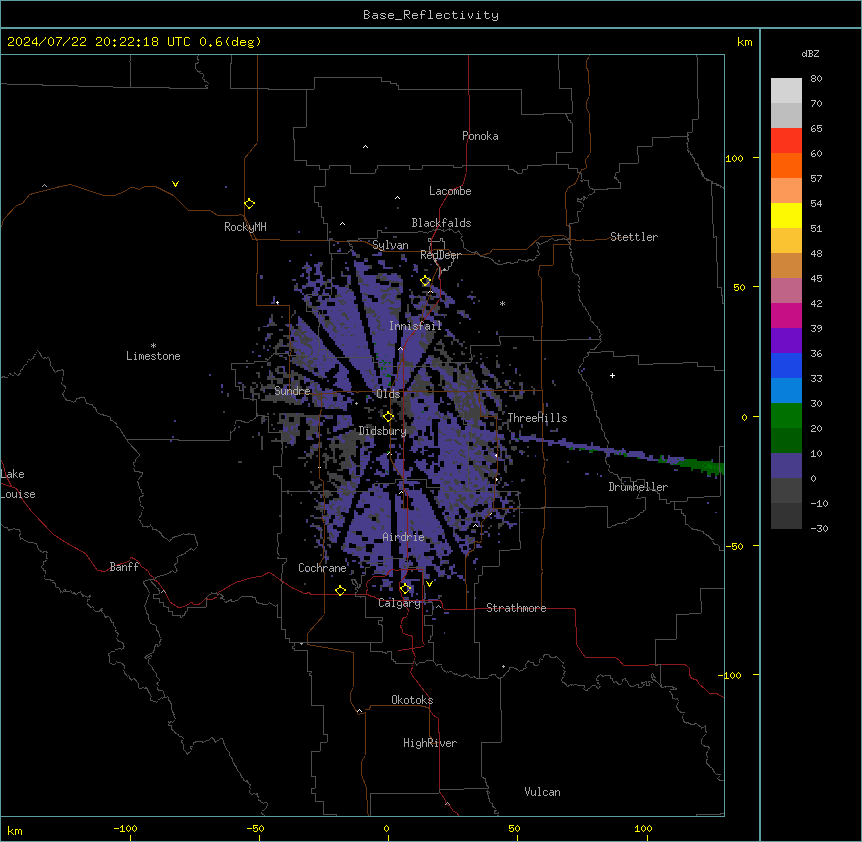This screenshot has width=862, height=842.
Task: Click the Okotoks label
Action: coord(412,700)
